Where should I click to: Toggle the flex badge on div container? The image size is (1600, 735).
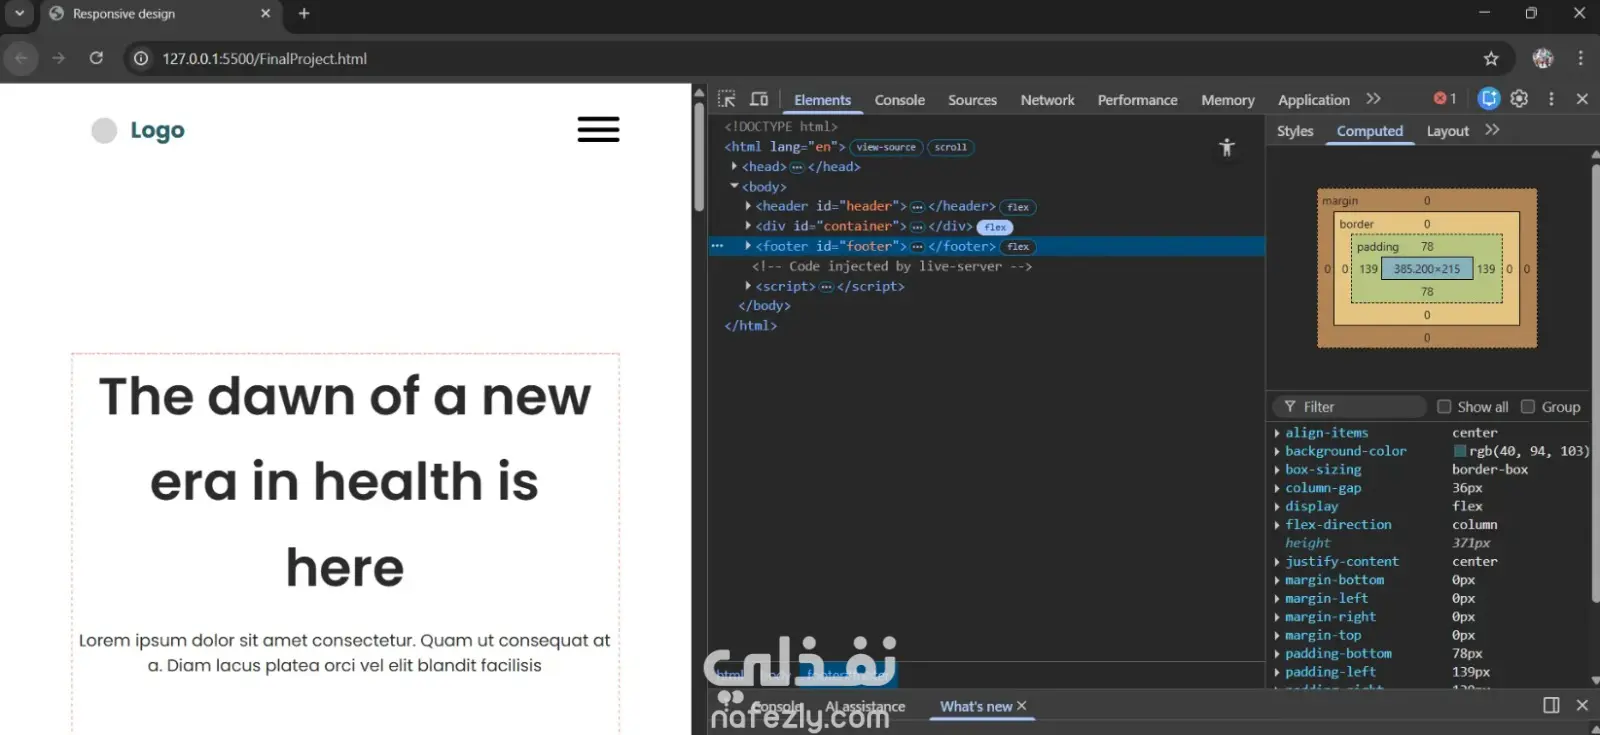(x=995, y=227)
